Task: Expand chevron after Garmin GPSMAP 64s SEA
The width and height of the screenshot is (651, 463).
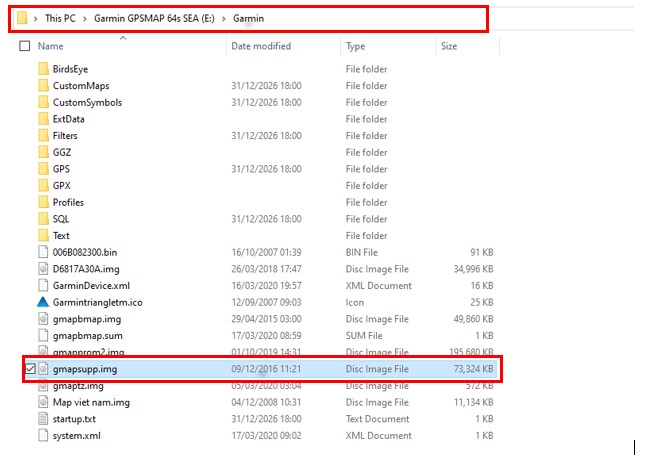Action: (224, 19)
